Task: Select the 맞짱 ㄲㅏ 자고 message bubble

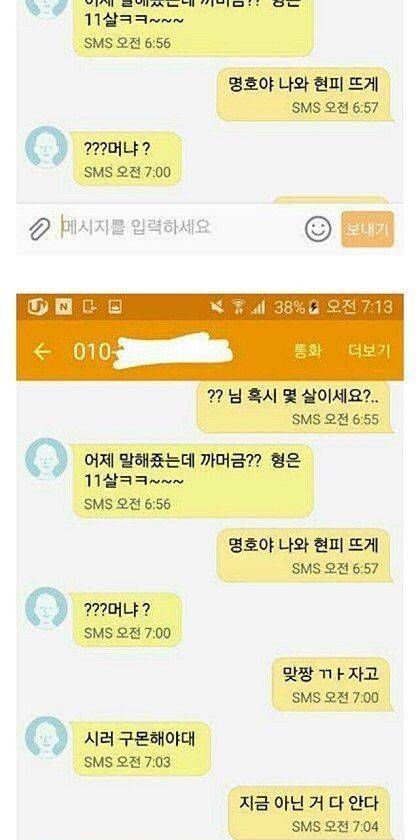Action: [x=332, y=684]
